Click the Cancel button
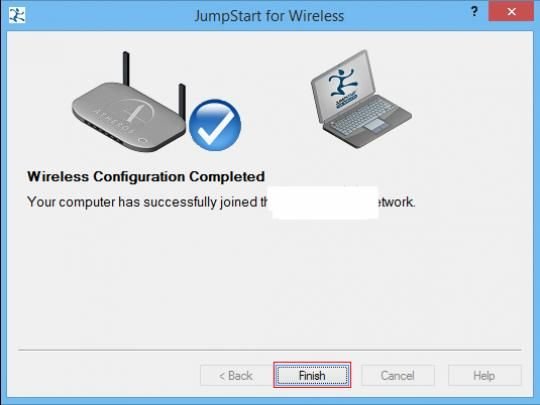The width and height of the screenshot is (540, 405). pyautogui.click(x=397, y=375)
